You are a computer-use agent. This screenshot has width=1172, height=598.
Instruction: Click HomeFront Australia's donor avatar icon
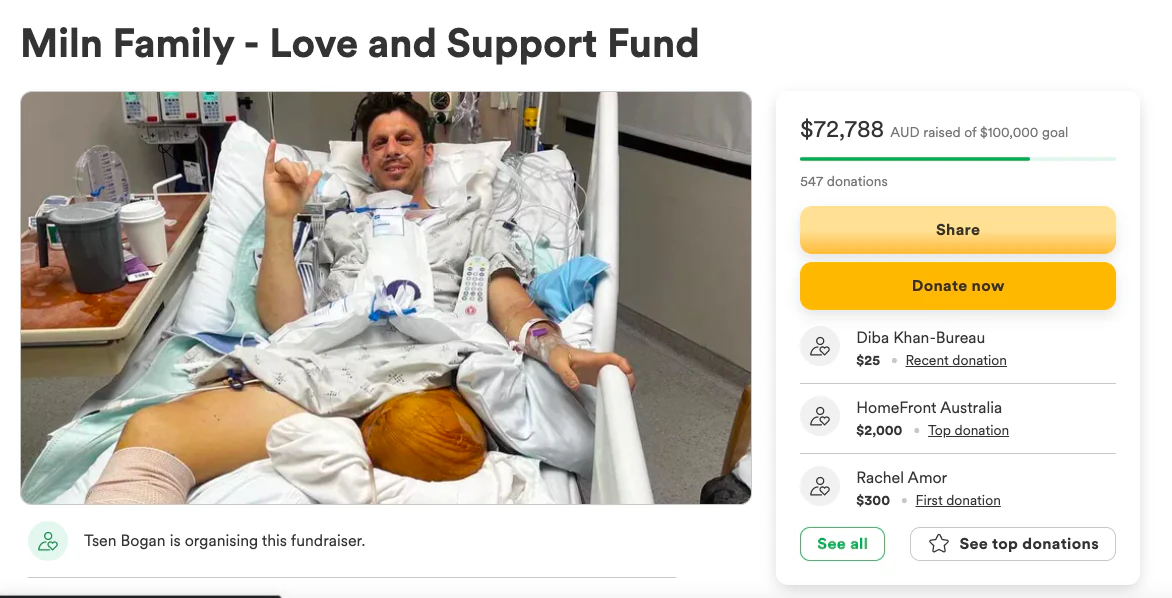click(820, 417)
